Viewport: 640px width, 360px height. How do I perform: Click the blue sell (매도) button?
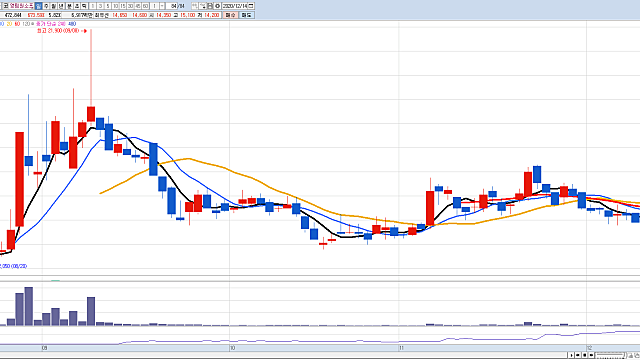(247, 15)
